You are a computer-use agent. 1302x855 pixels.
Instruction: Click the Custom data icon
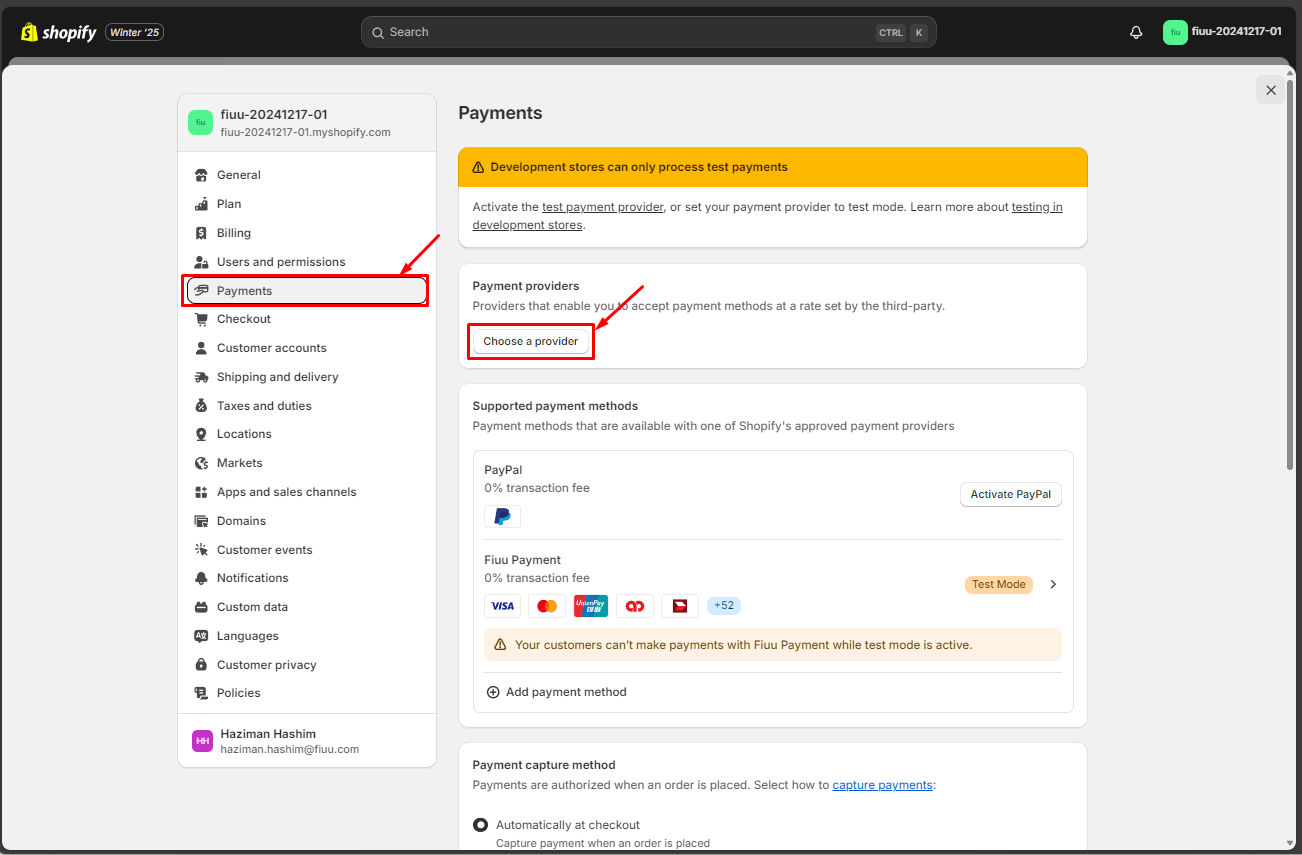click(x=200, y=607)
